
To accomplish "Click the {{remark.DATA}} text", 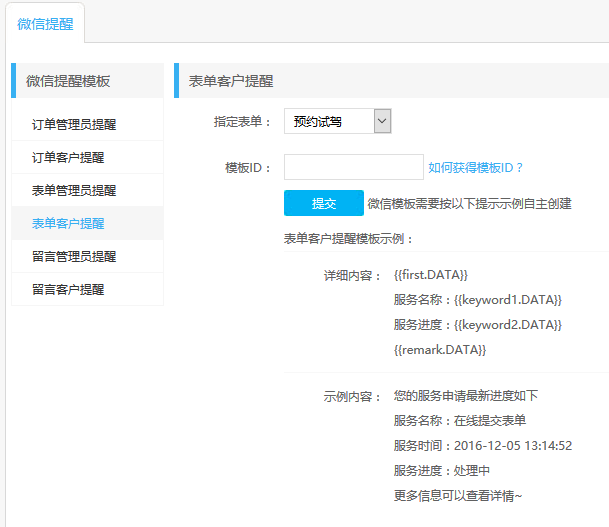I will click(x=440, y=350).
